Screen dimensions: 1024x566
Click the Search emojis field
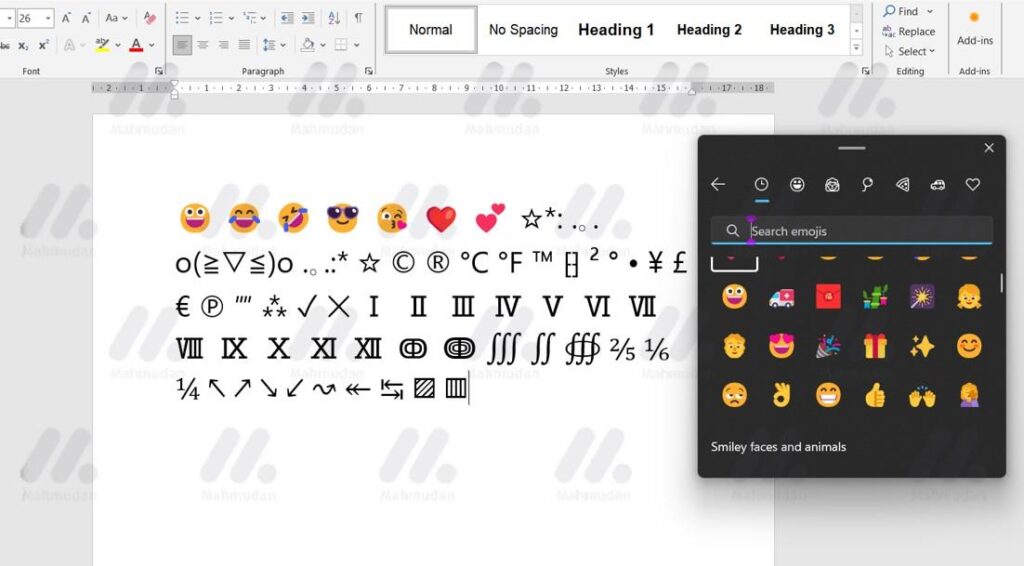(x=860, y=231)
